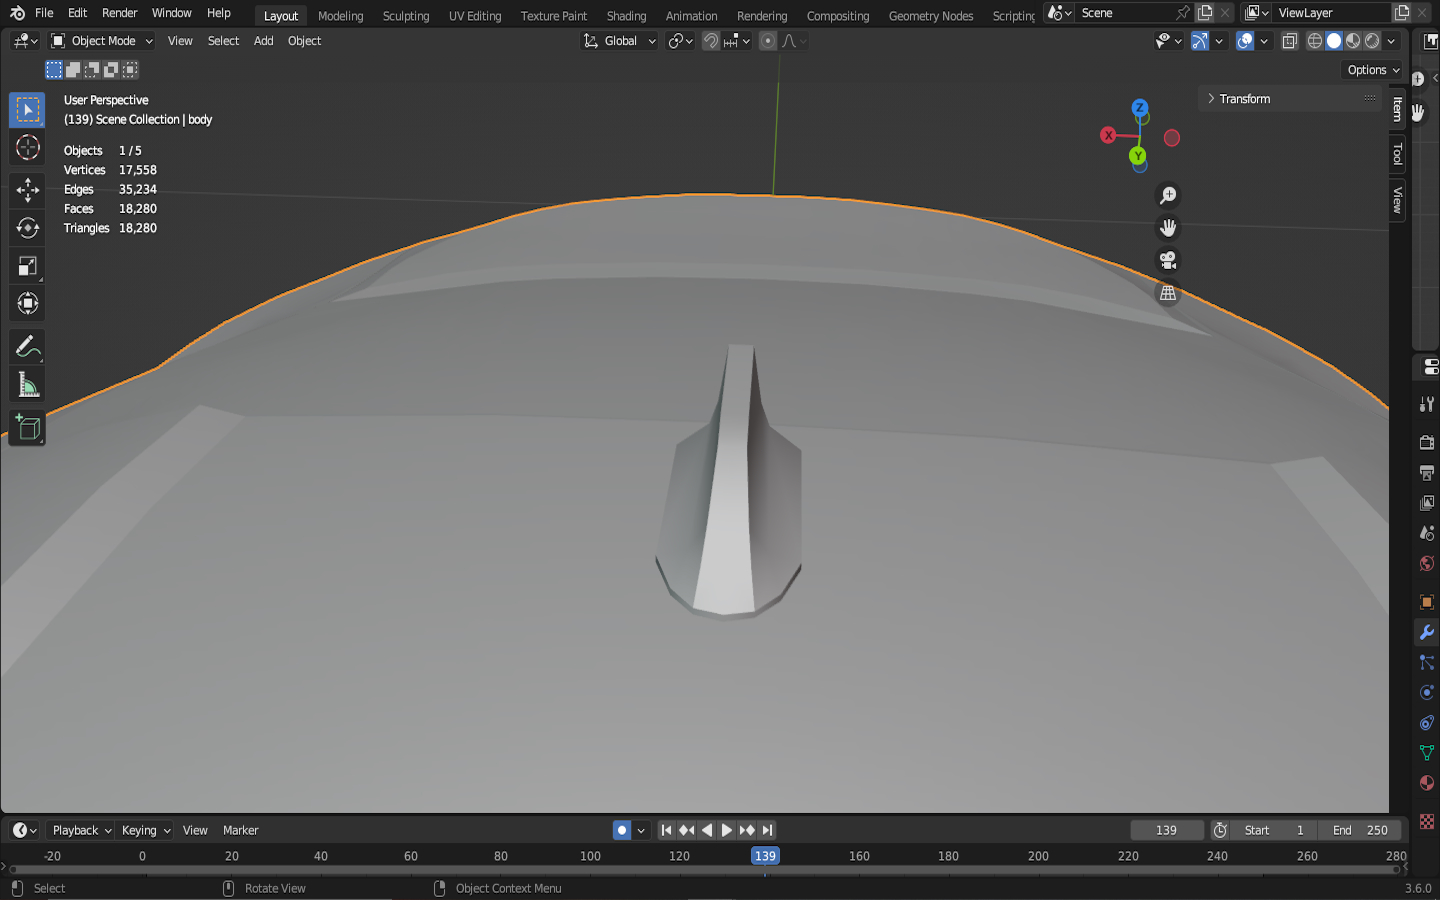The image size is (1440, 900).
Task: Toggle proportional editing button
Action: click(768, 41)
